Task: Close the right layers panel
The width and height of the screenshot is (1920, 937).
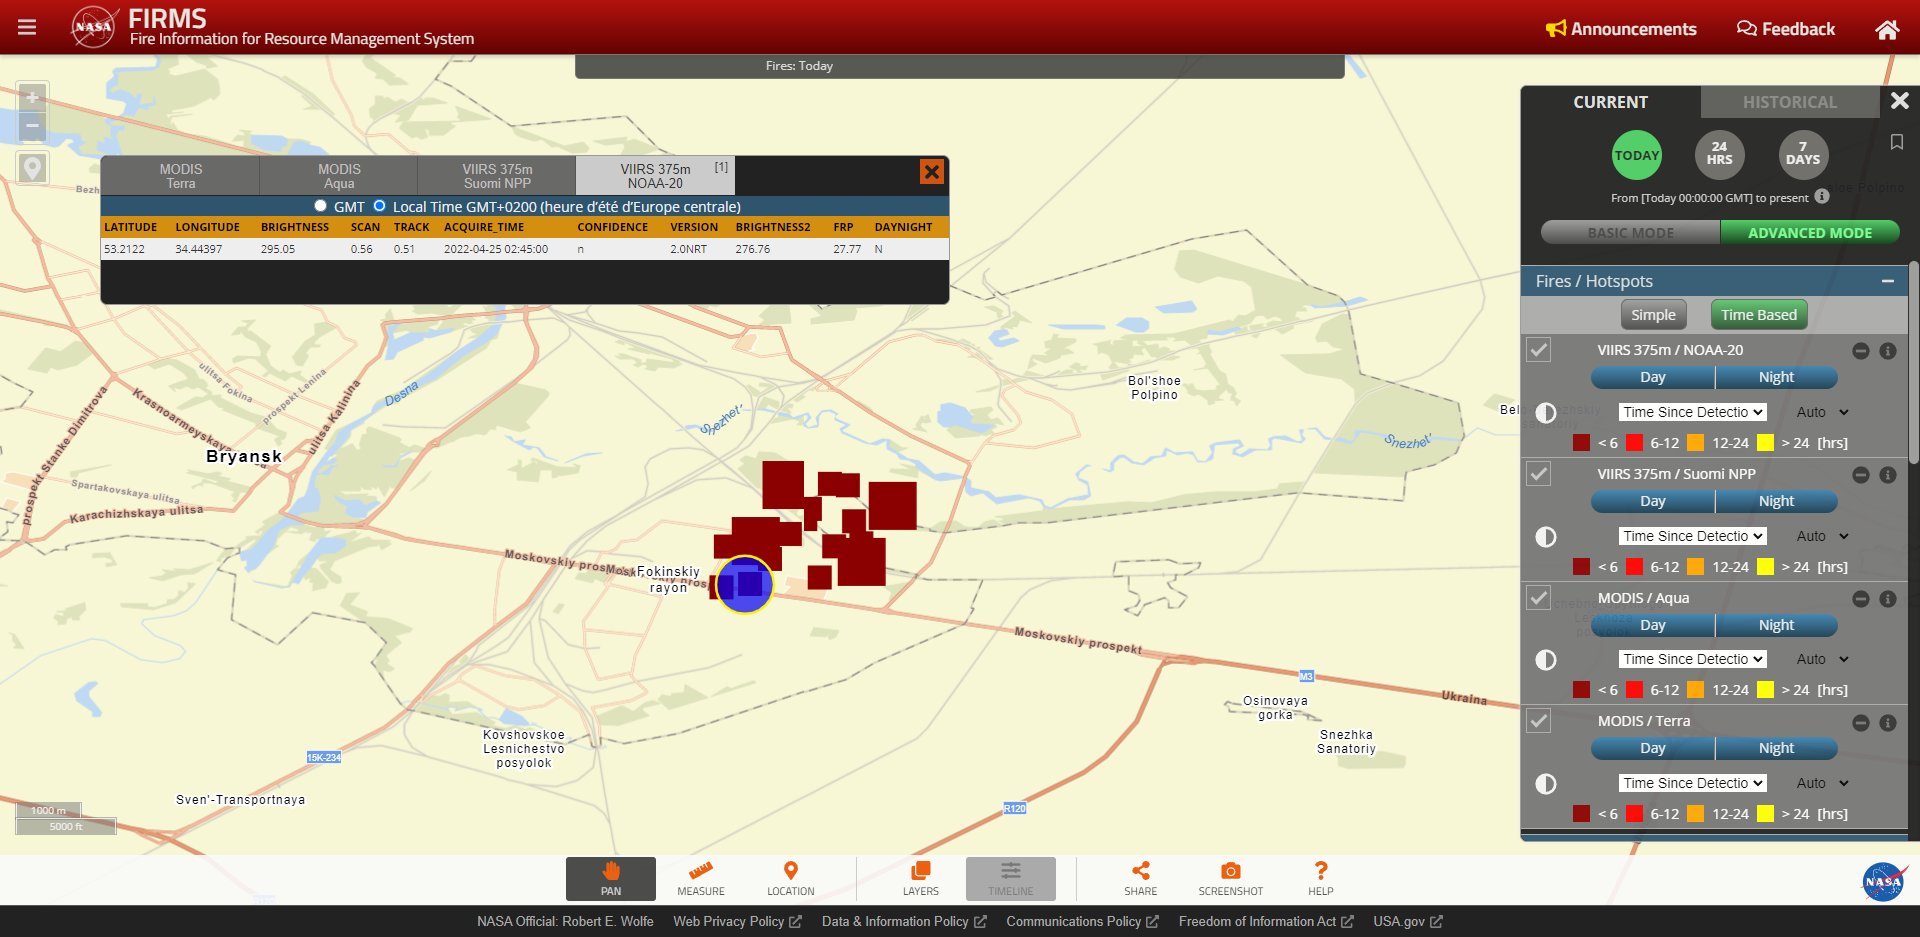Action: (x=1900, y=101)
